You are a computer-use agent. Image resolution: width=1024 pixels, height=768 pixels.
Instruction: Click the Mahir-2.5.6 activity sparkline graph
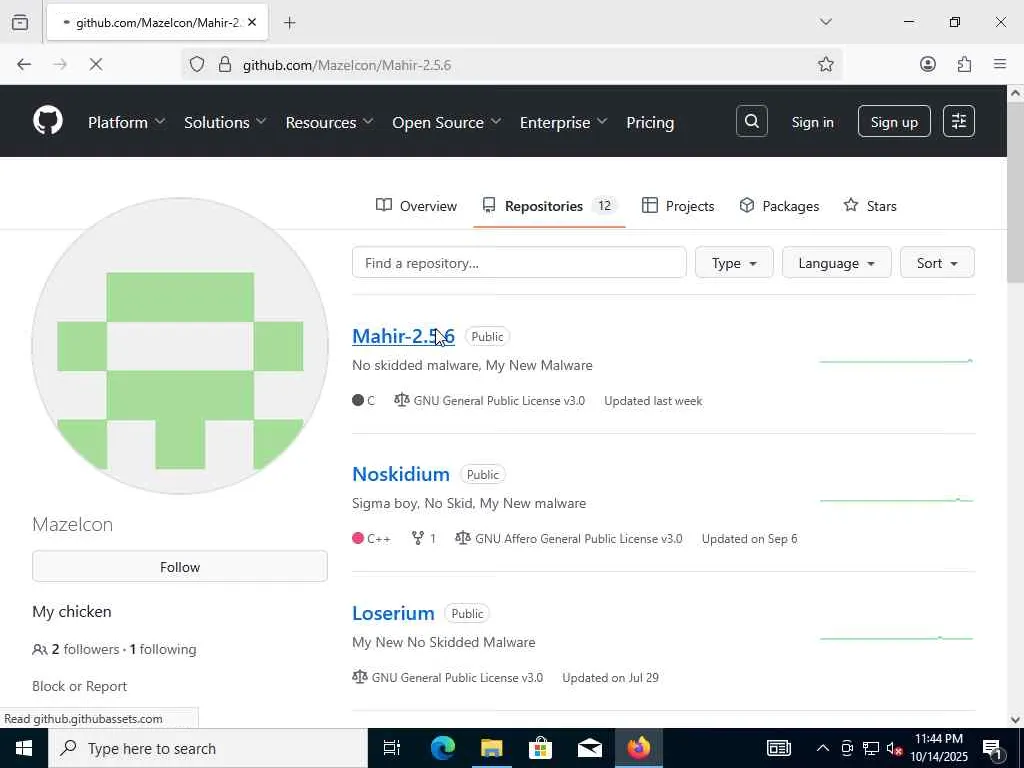[x=896, y=360]
